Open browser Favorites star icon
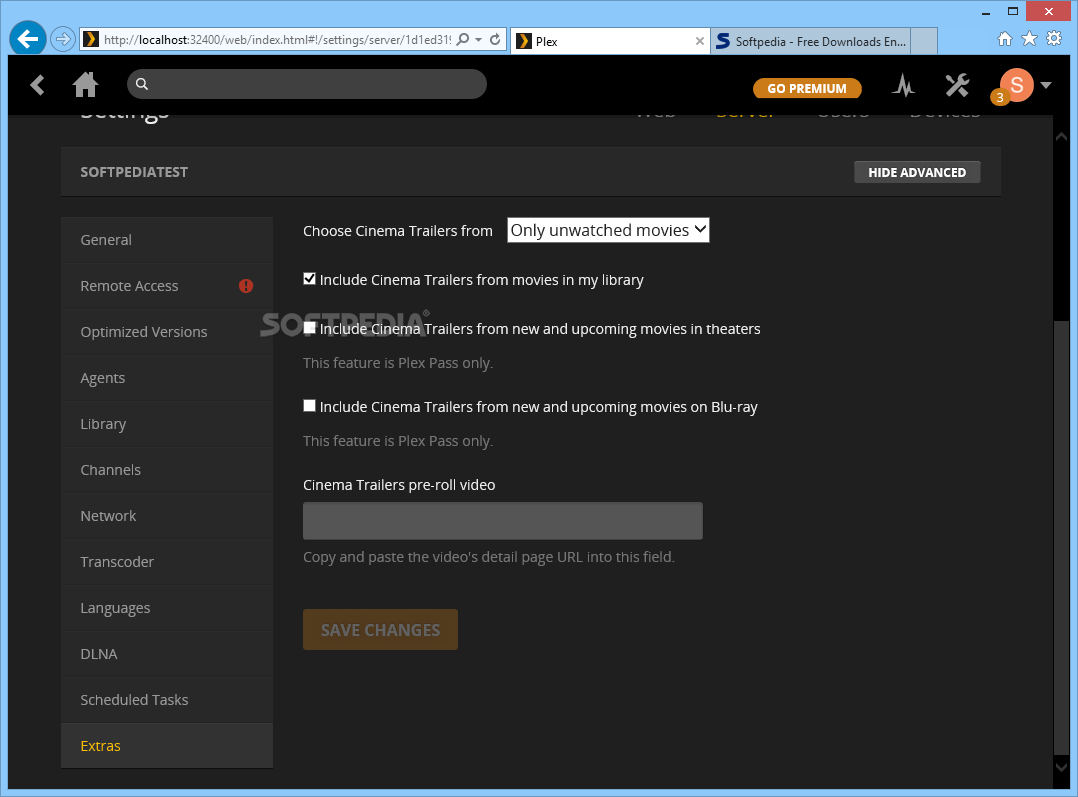This screenshot has width=1078, height=797. point(1029,39)
